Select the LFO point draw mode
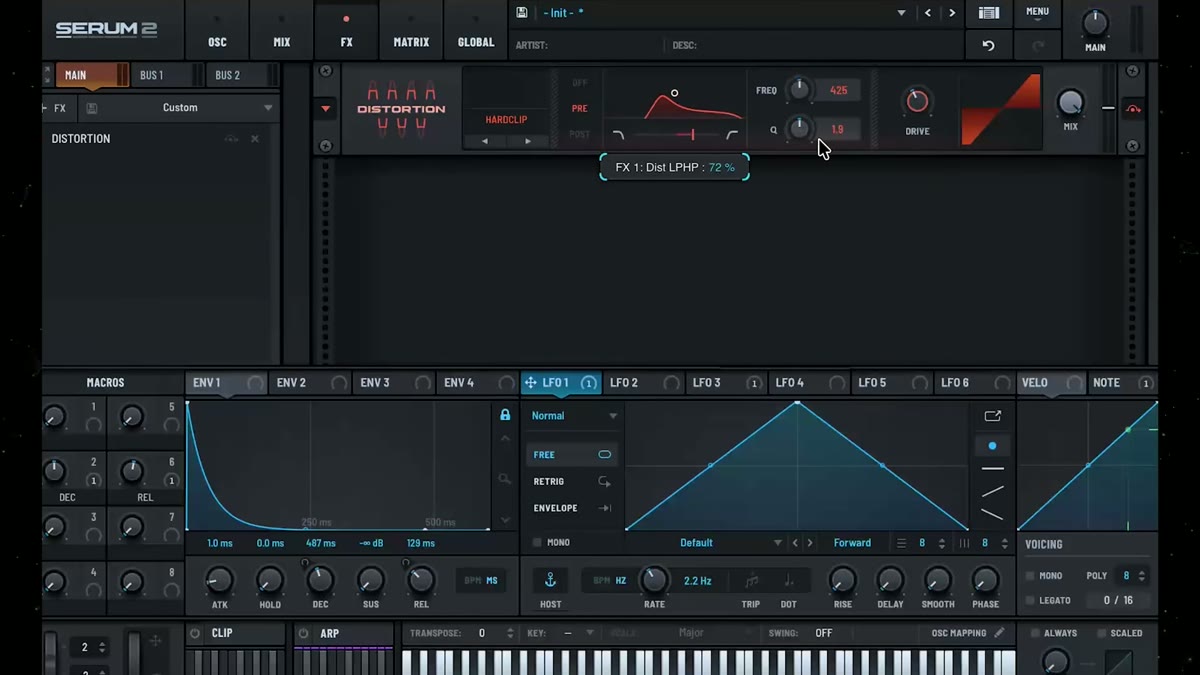This screenshot has height=675, width=1200. [992, 446]
